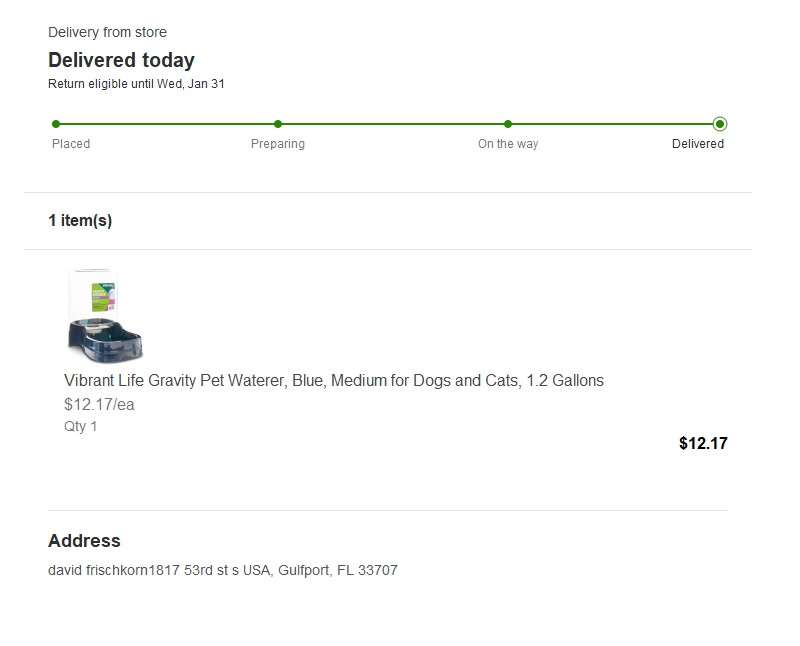Screen dimensions: 800x646
Task: Click the Gulfport delivery address line
Action: click(x=223, y=571)
